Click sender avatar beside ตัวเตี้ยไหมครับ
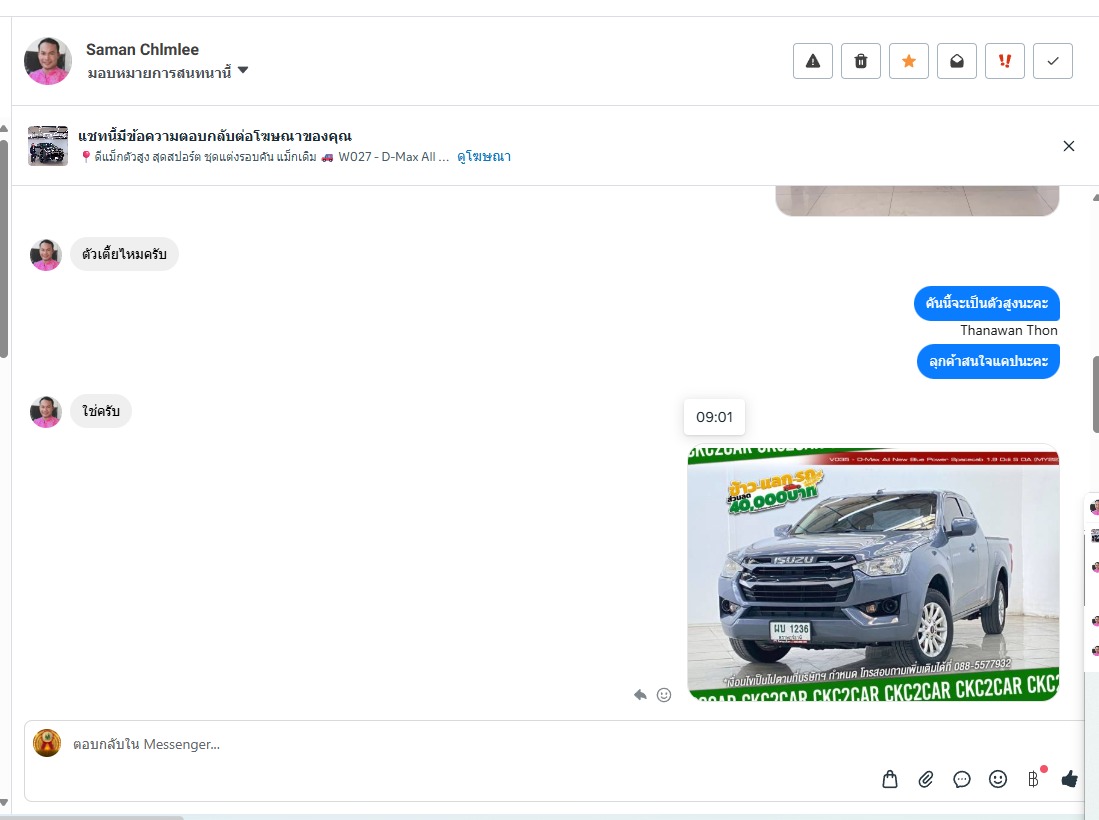 pyautogui.click(x=46, y=255)
